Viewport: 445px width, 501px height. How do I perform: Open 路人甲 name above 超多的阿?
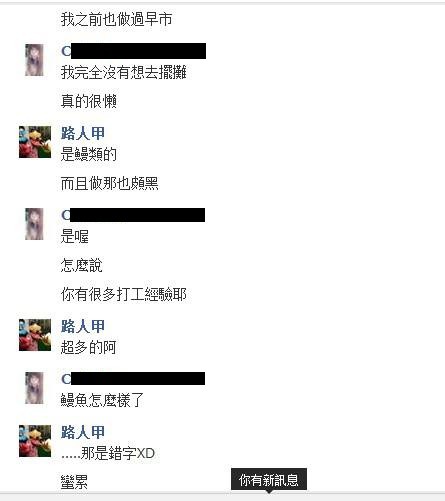tap(83, 326)
